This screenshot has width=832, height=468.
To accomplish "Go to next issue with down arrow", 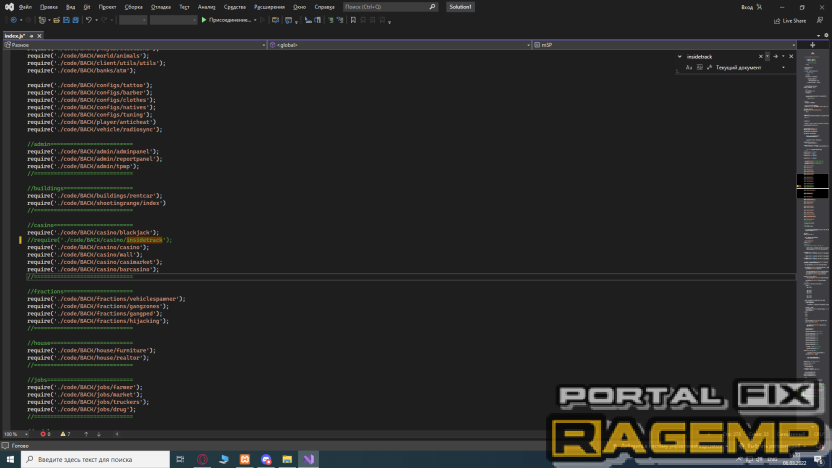I will tap(99, 434).
